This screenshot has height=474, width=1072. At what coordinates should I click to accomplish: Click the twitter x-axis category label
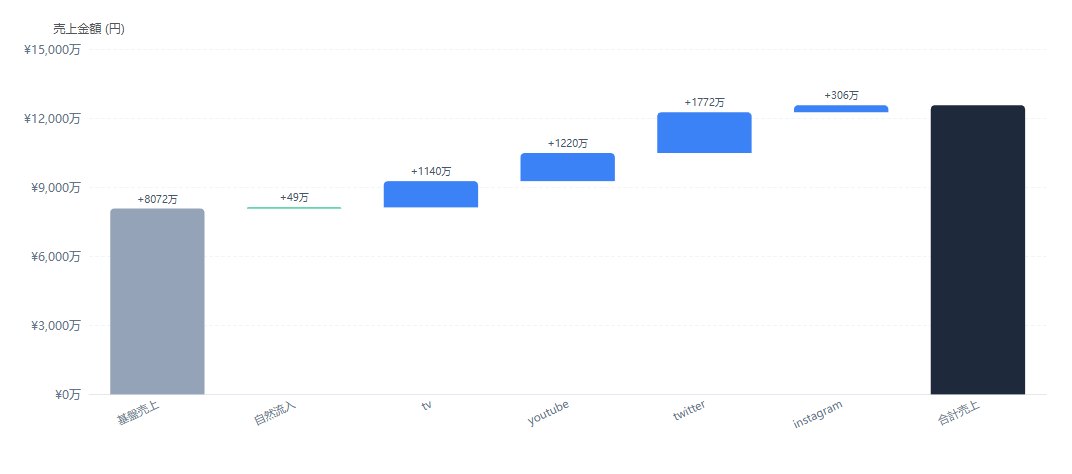[x=689, y=411]
